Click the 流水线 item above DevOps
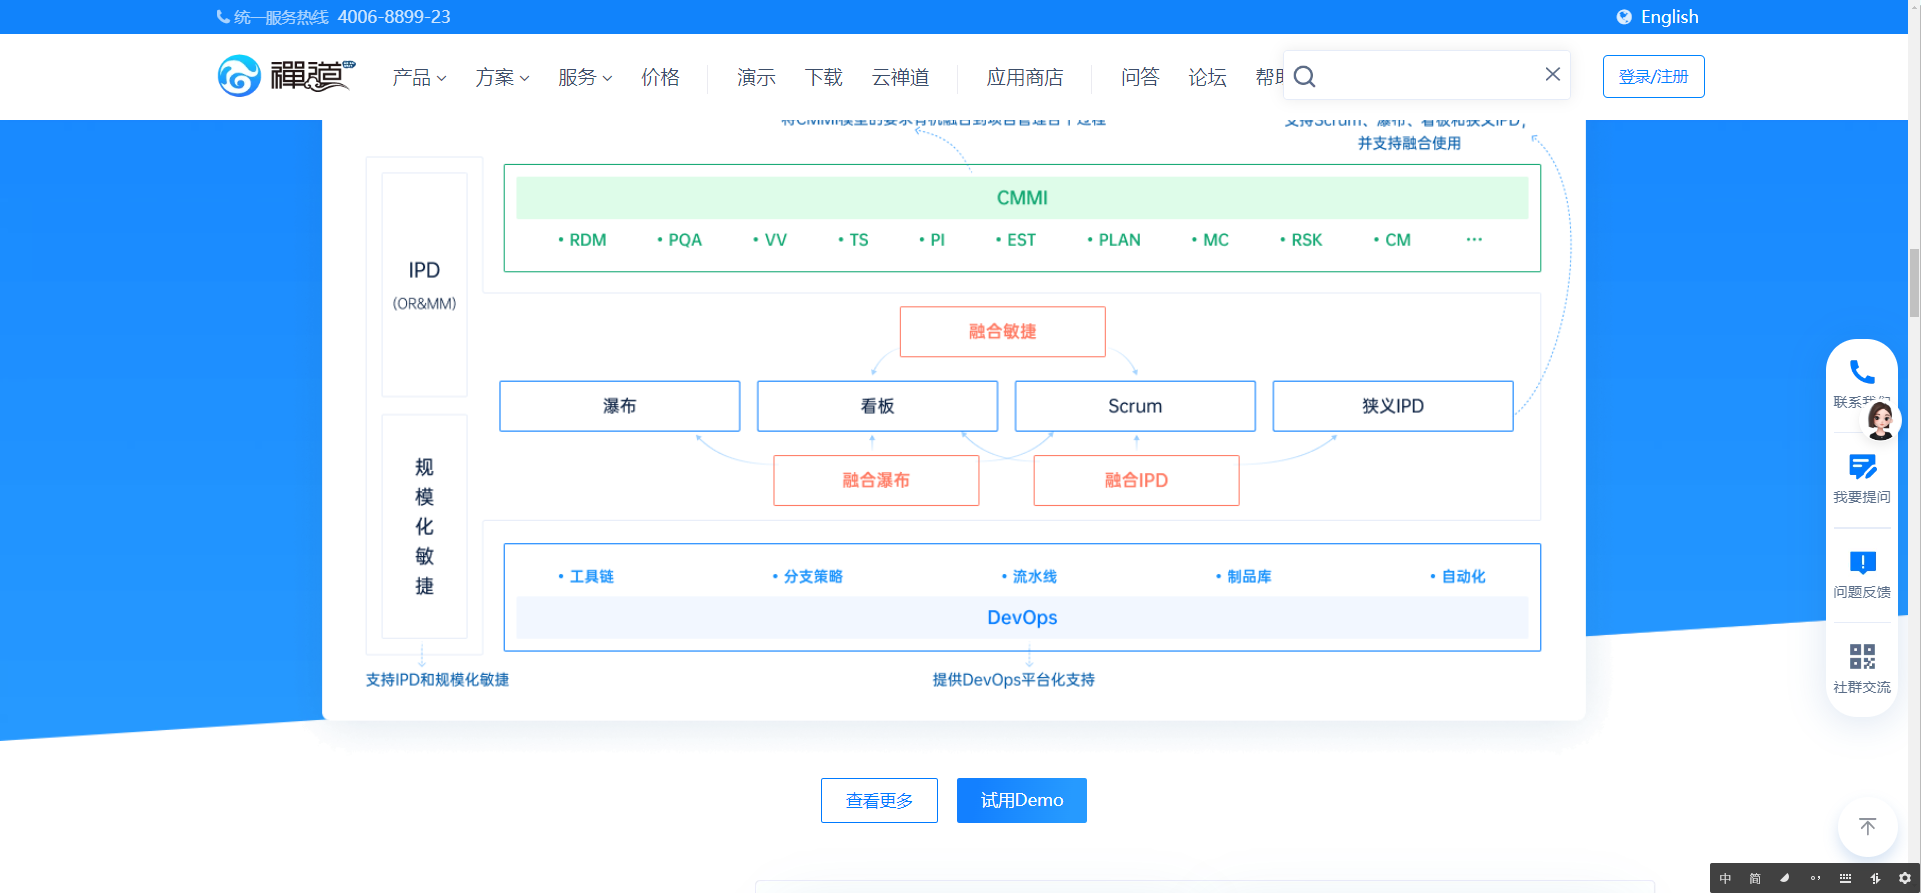Image resolution: width=1921 pixels, height=893 pixels. coord(1029,577)
